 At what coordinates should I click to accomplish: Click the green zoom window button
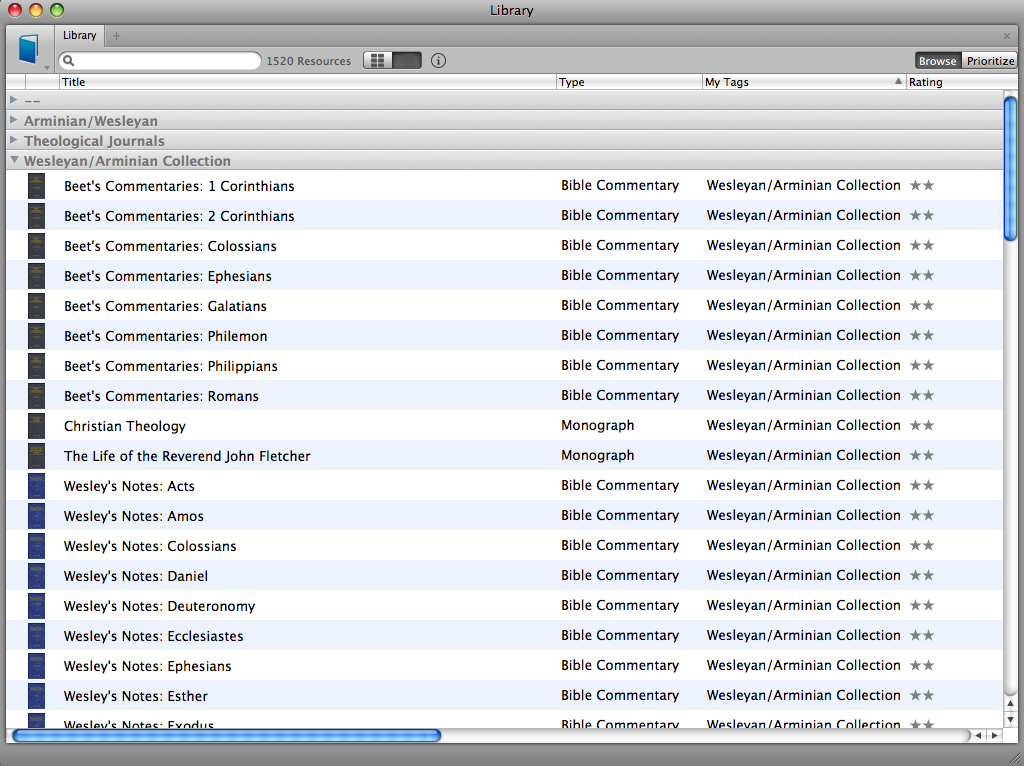click(x=57, y=10)
